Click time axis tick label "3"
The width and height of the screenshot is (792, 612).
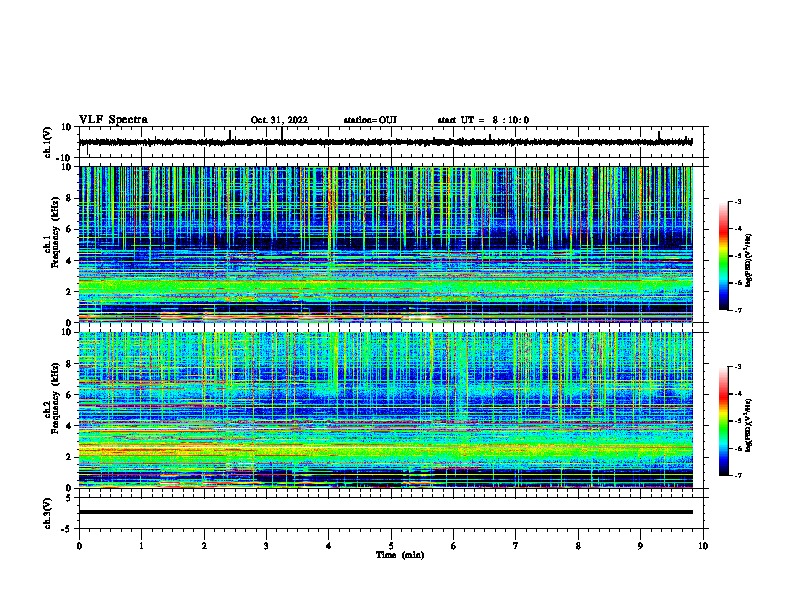[x=266, y=546]
